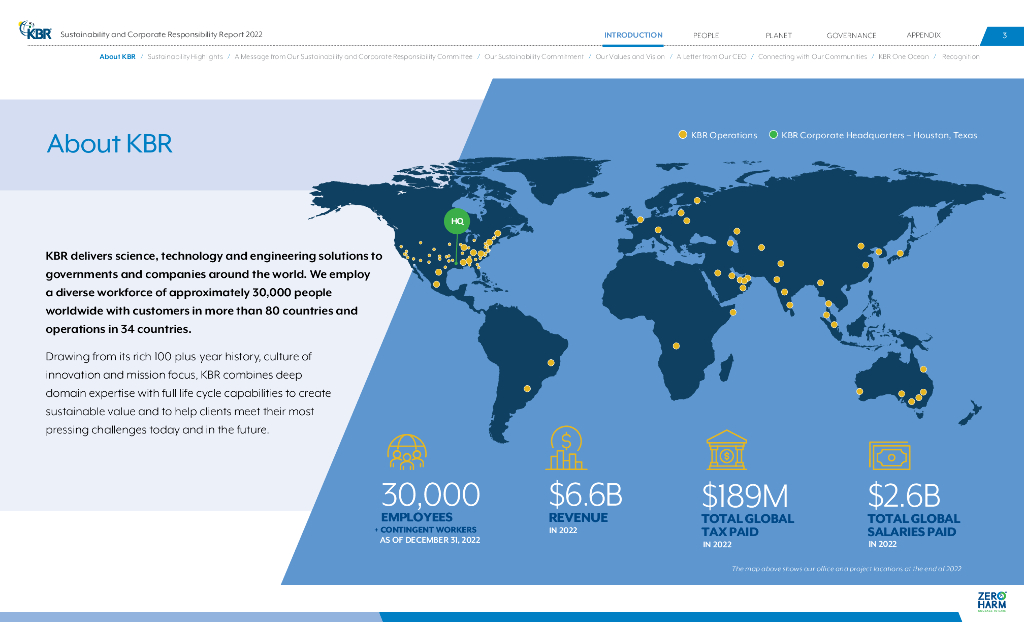1024x622 pixels.
Task: Click the salaries paid banknote icon
Action: pyautogui.click(x=889, y=455)
